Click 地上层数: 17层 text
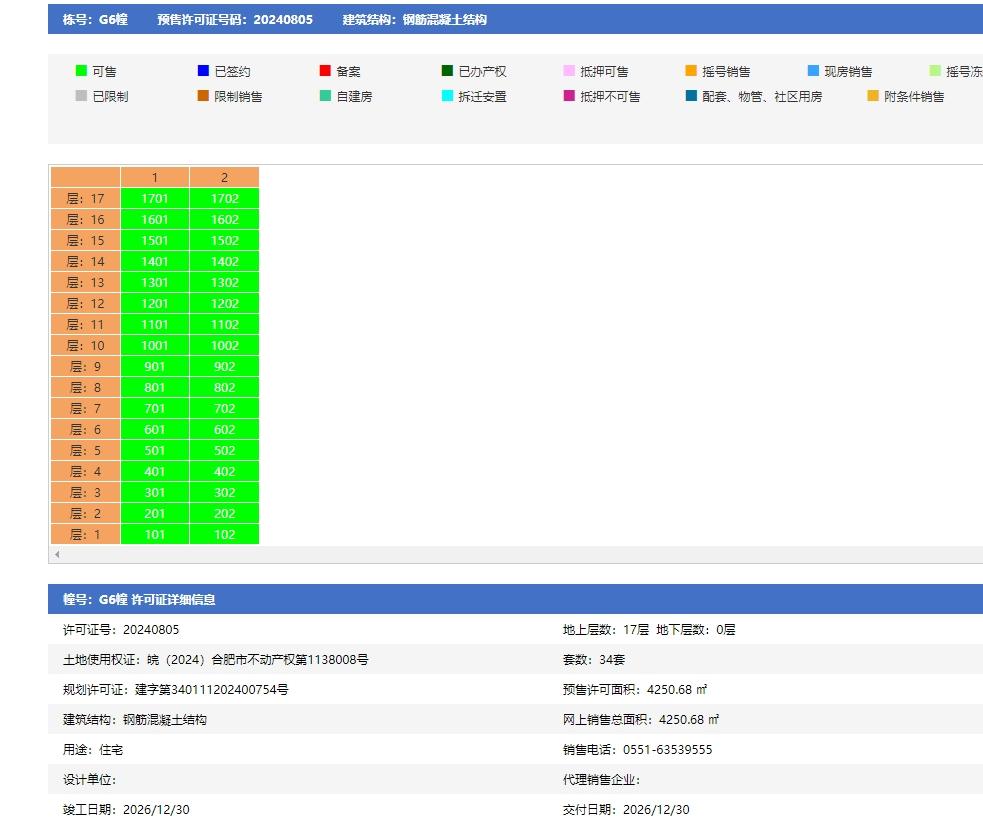983x818 pixels. pos(606,629)
